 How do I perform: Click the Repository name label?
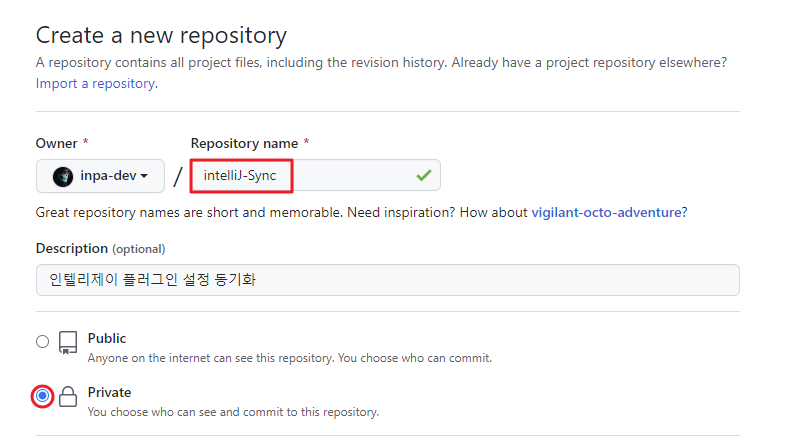pyautogui.click(x=244, y=144)
